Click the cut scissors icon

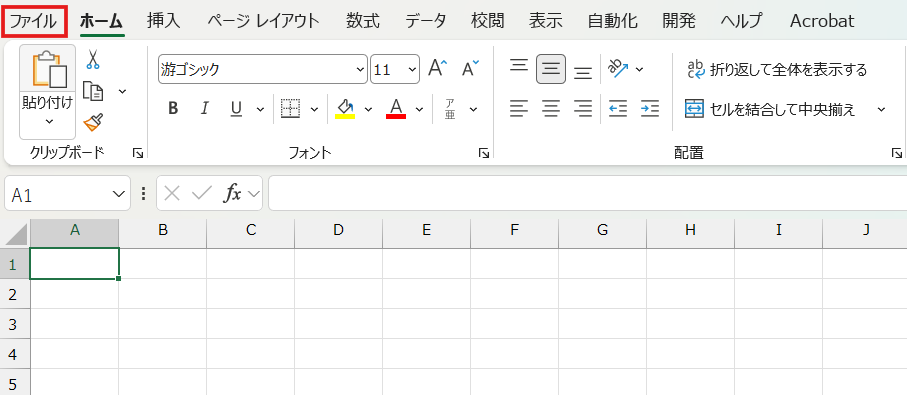click(x=93, y=60)
